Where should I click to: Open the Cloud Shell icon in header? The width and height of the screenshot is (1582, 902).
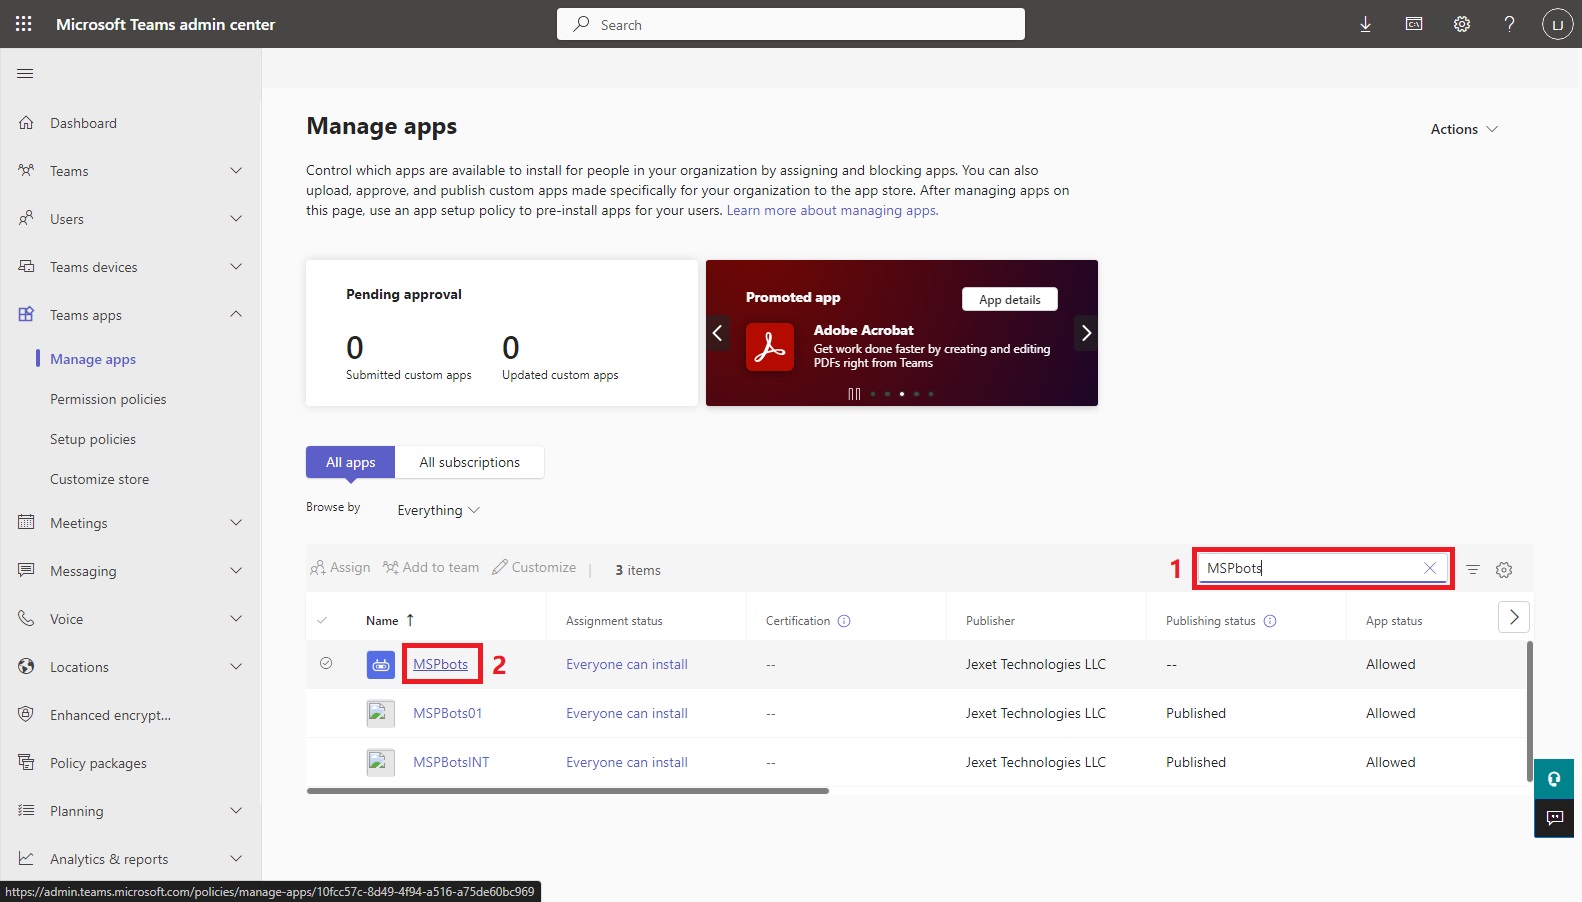pos(1413,24)
